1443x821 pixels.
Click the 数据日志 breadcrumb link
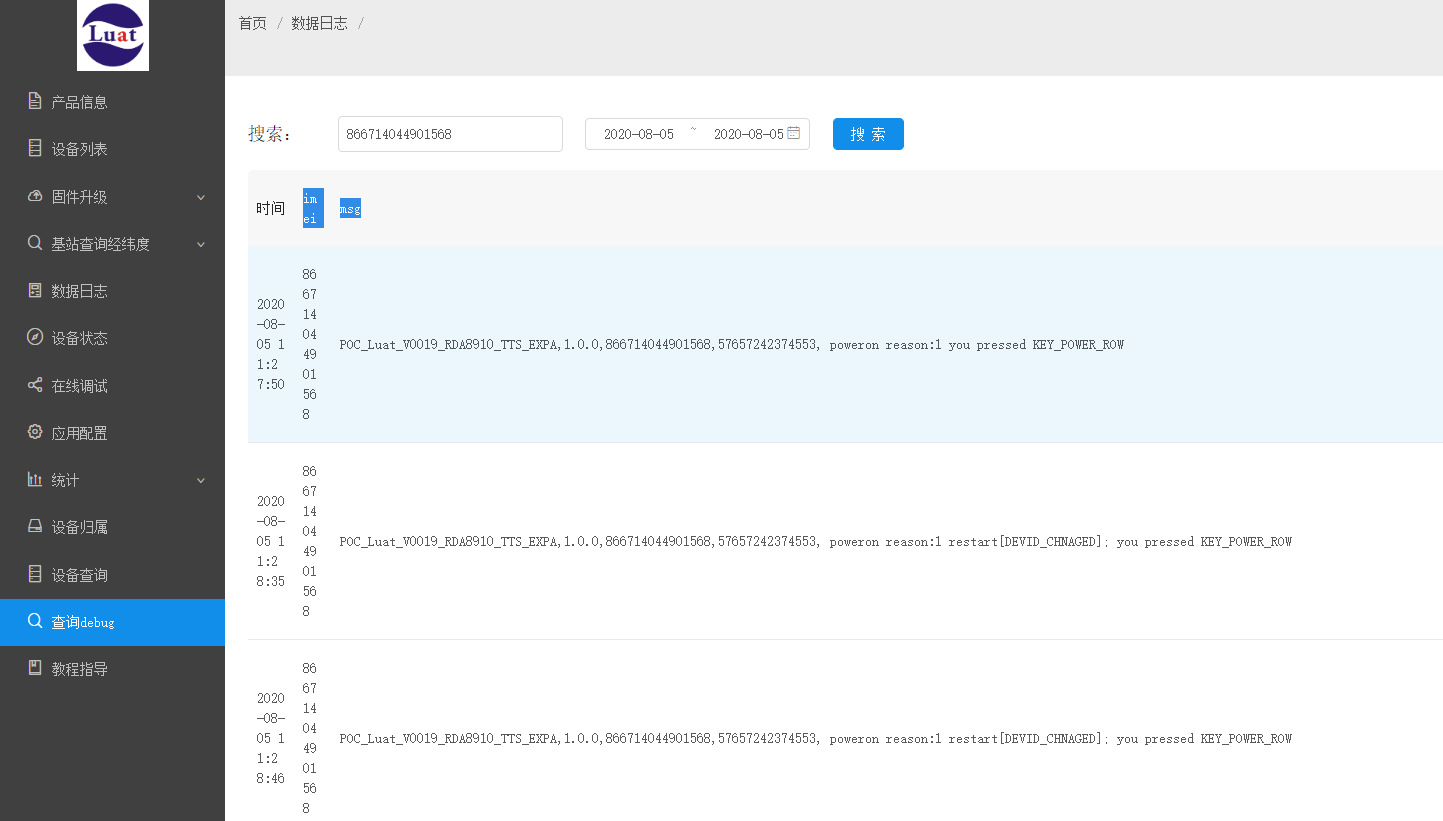coord(319,23)
